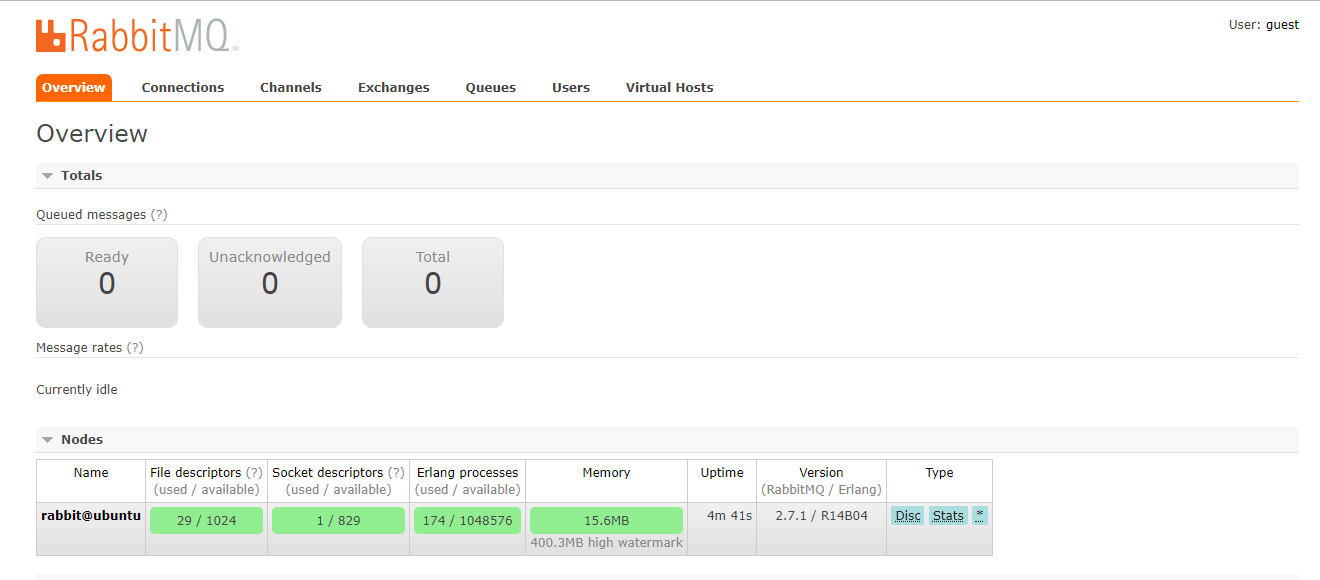Click the 400.3MB high watermark text
This screenshot has width=1320, height=580.
pos(606,542)
